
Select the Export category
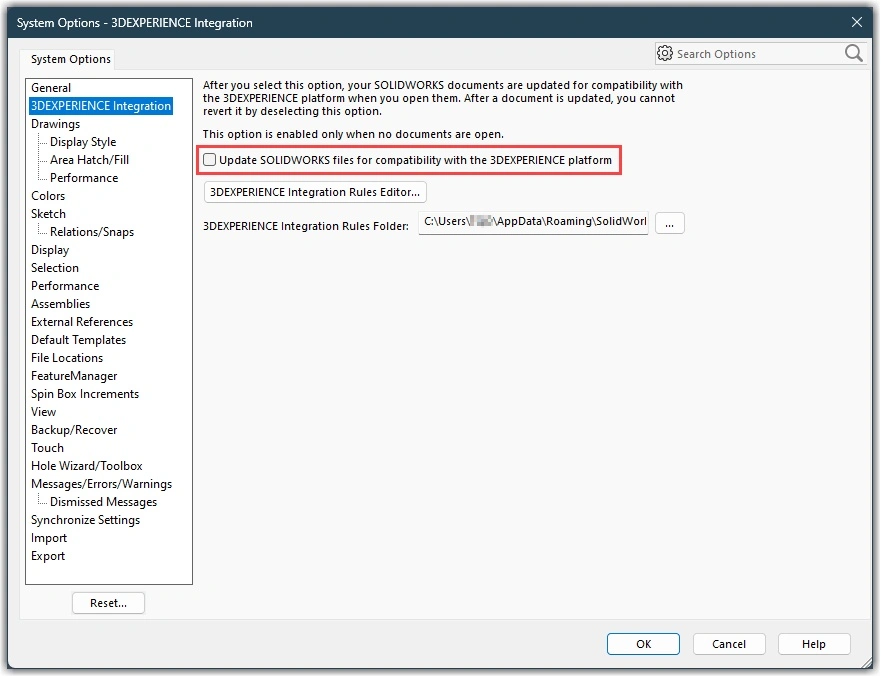[48, 556]
